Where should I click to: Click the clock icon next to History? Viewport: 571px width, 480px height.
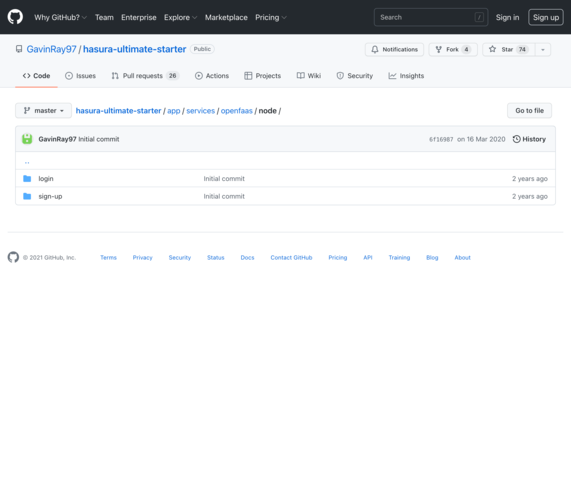[516, 139]
